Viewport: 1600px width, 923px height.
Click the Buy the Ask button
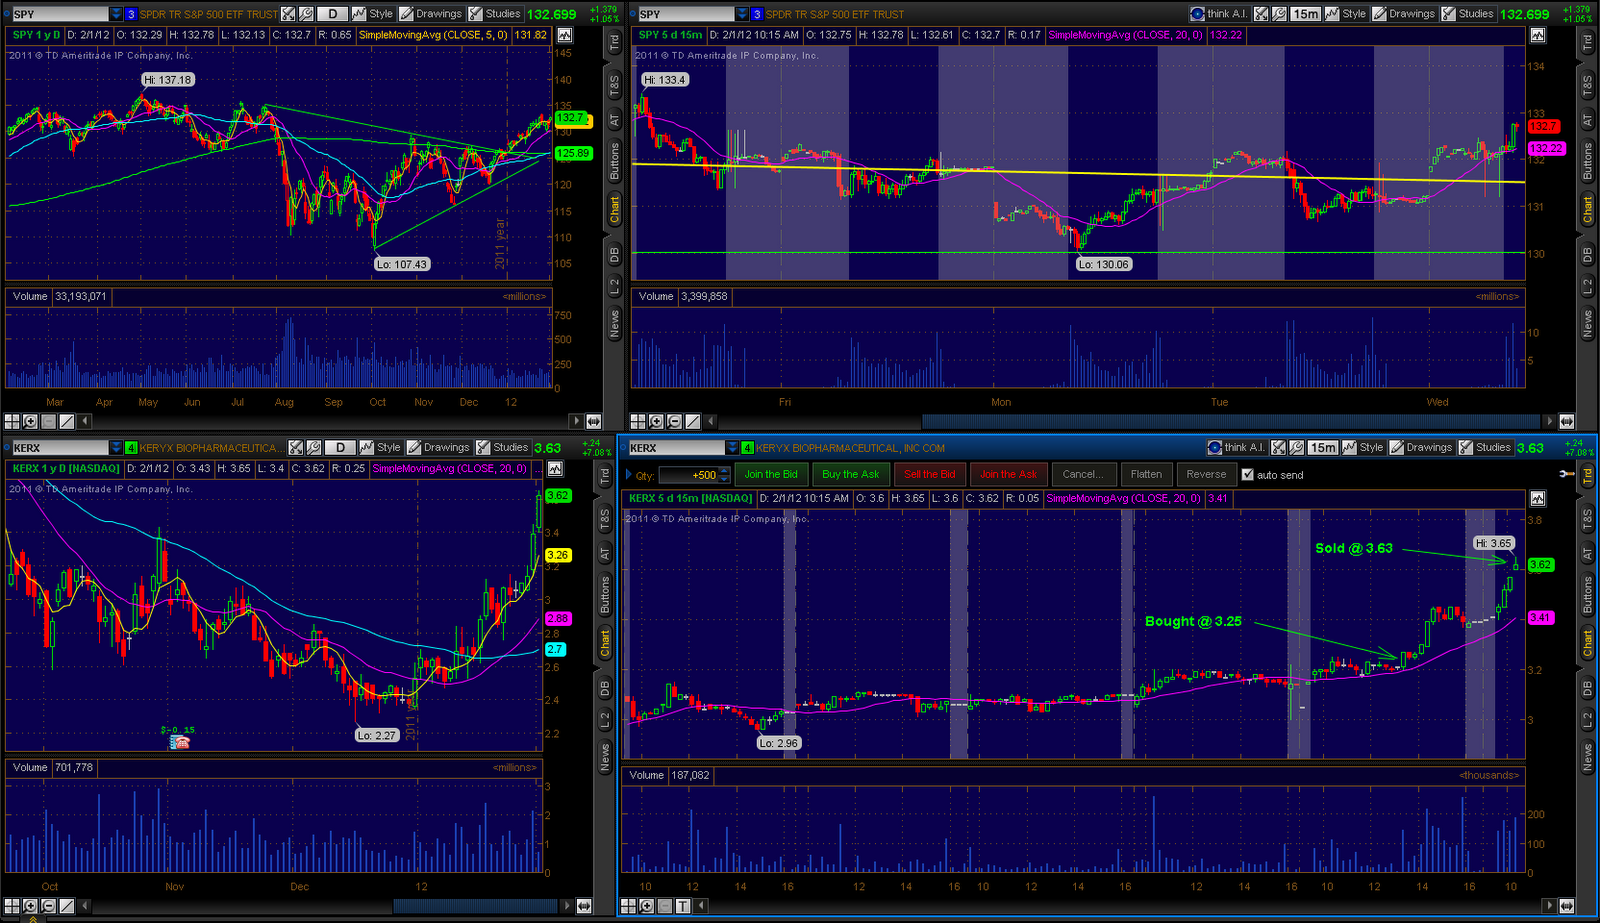[850, 474]
